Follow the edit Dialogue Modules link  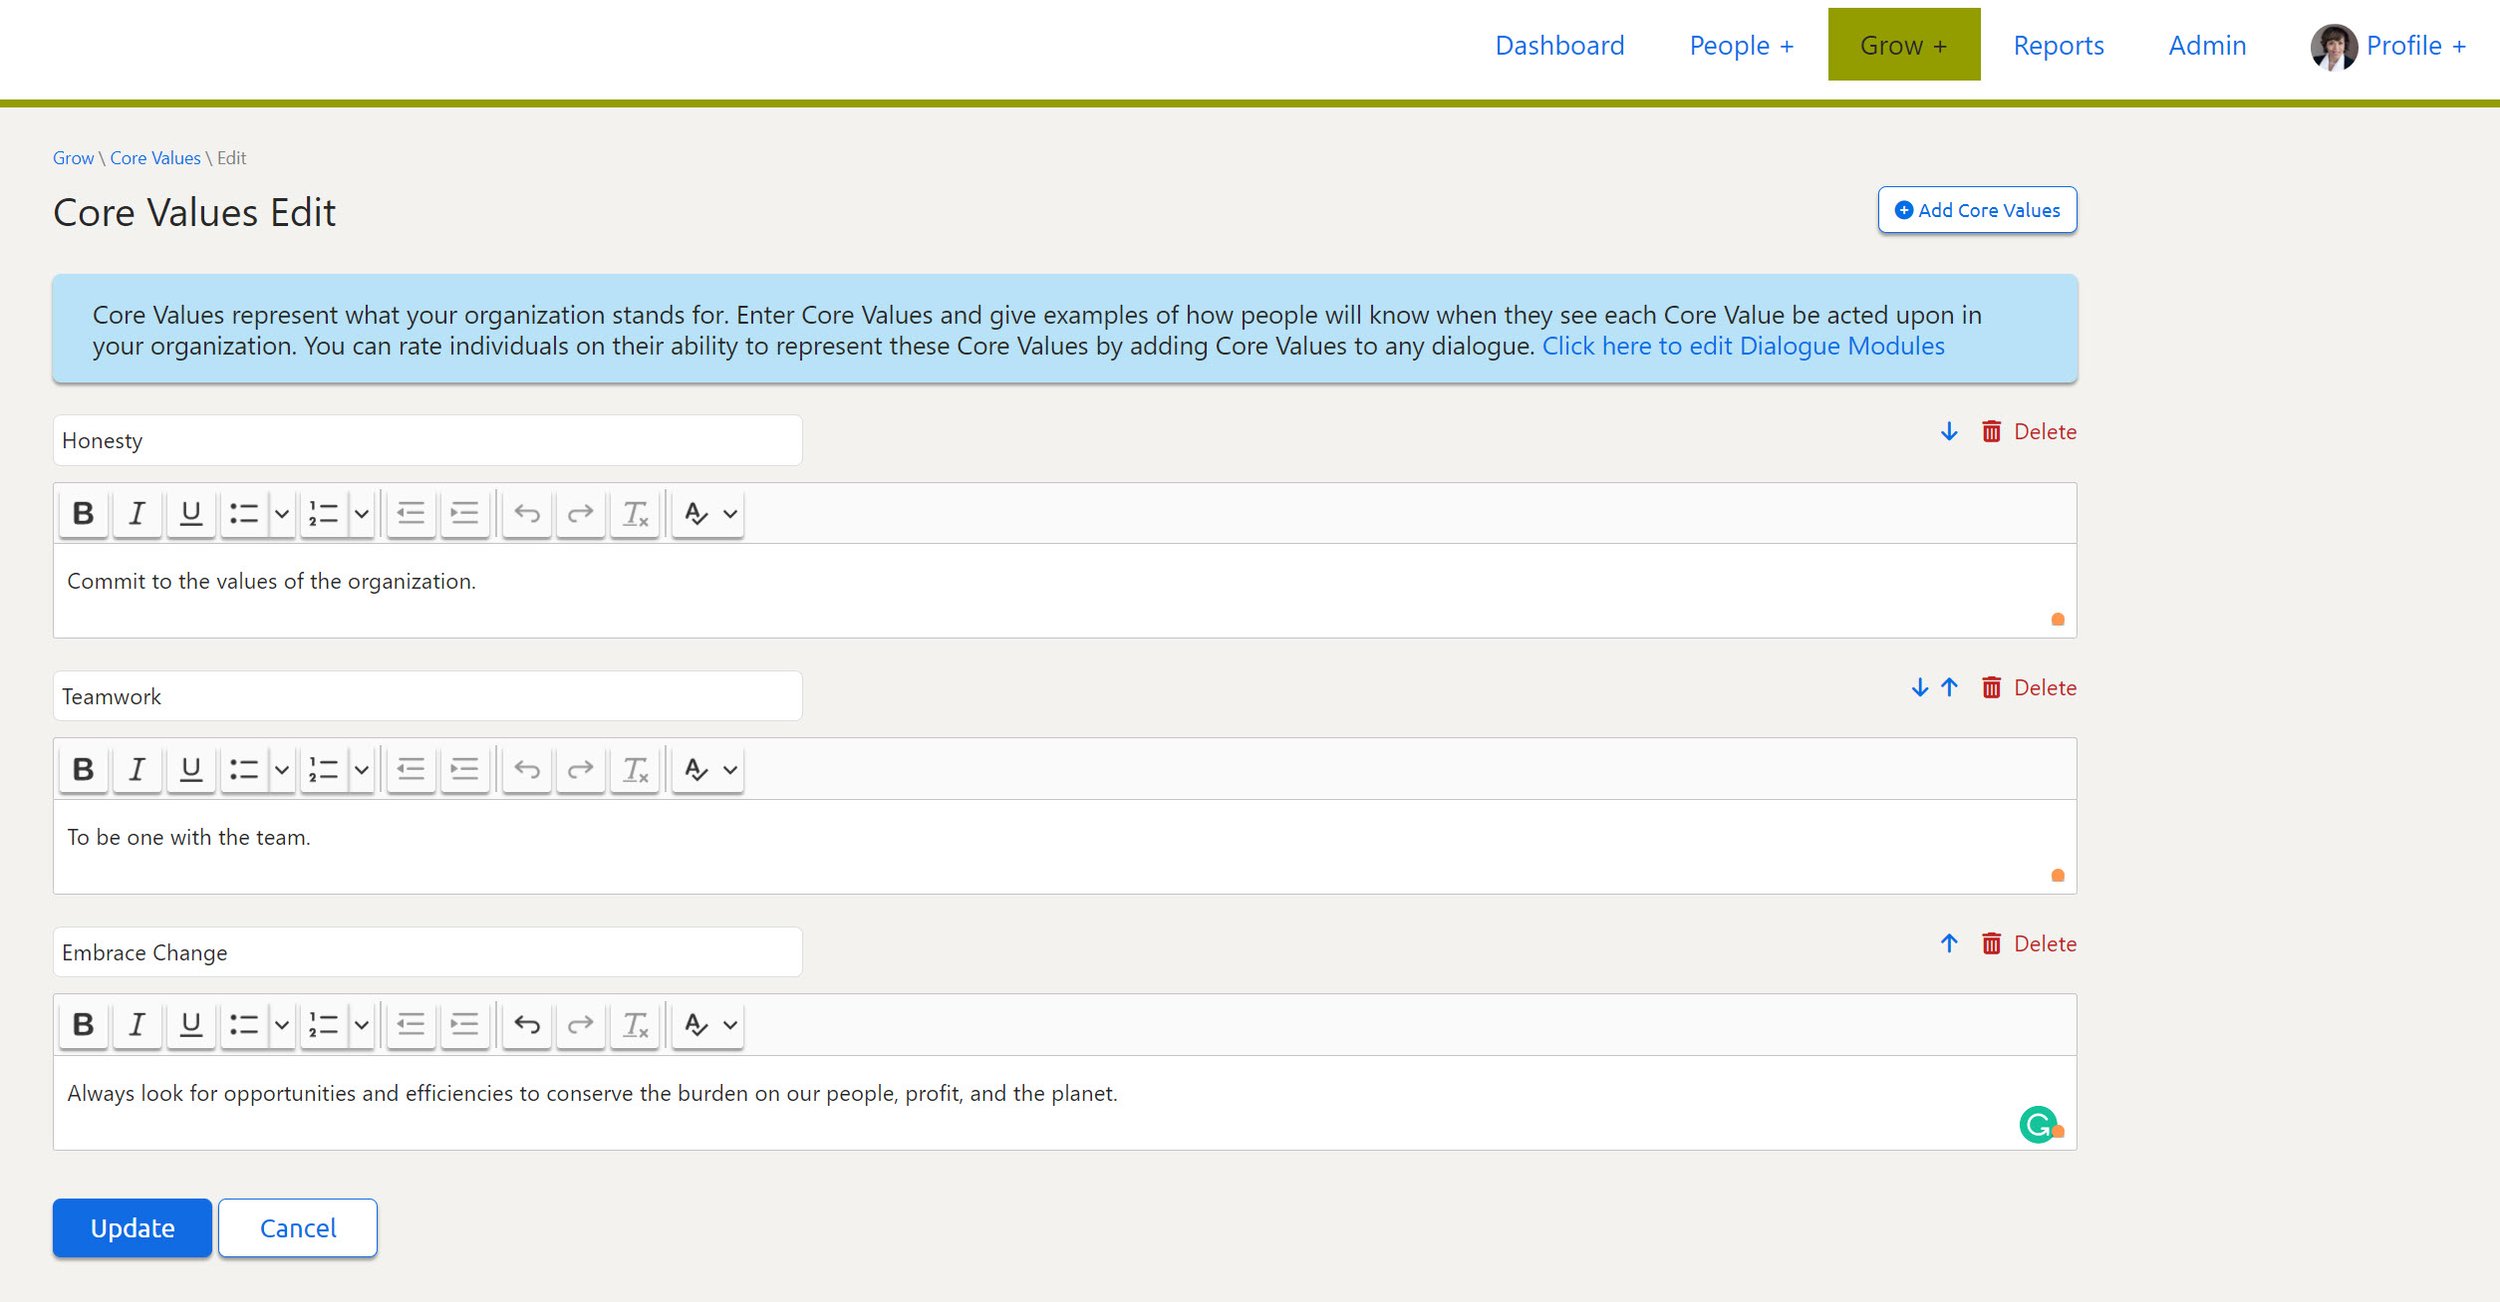pos(1742,346)
